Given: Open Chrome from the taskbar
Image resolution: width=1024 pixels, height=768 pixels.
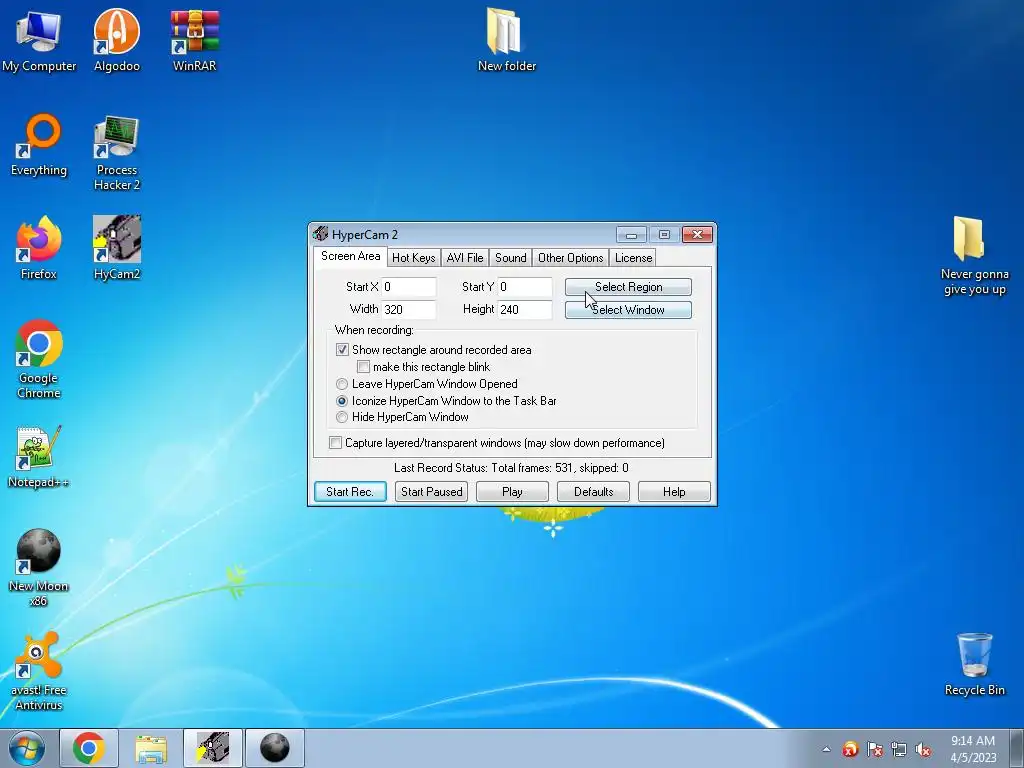Looking at the screenshot, I should pyautogui.click(x=89, y=748).
